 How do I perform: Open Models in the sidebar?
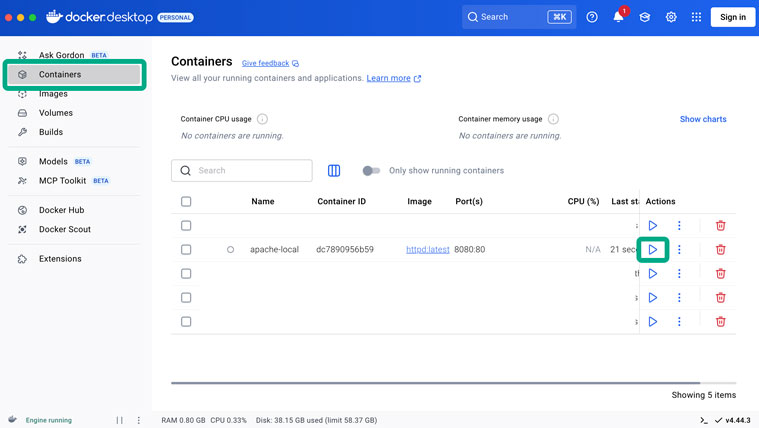[74, 162]
